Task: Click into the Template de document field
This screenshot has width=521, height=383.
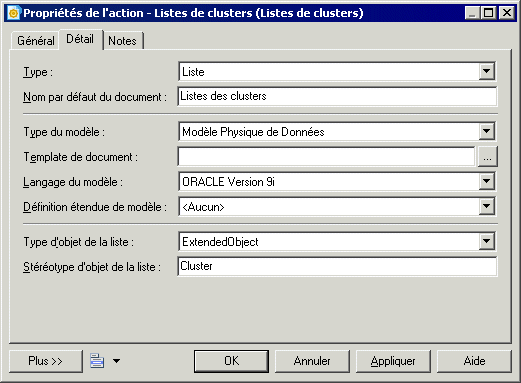Action: click(326, 157)
